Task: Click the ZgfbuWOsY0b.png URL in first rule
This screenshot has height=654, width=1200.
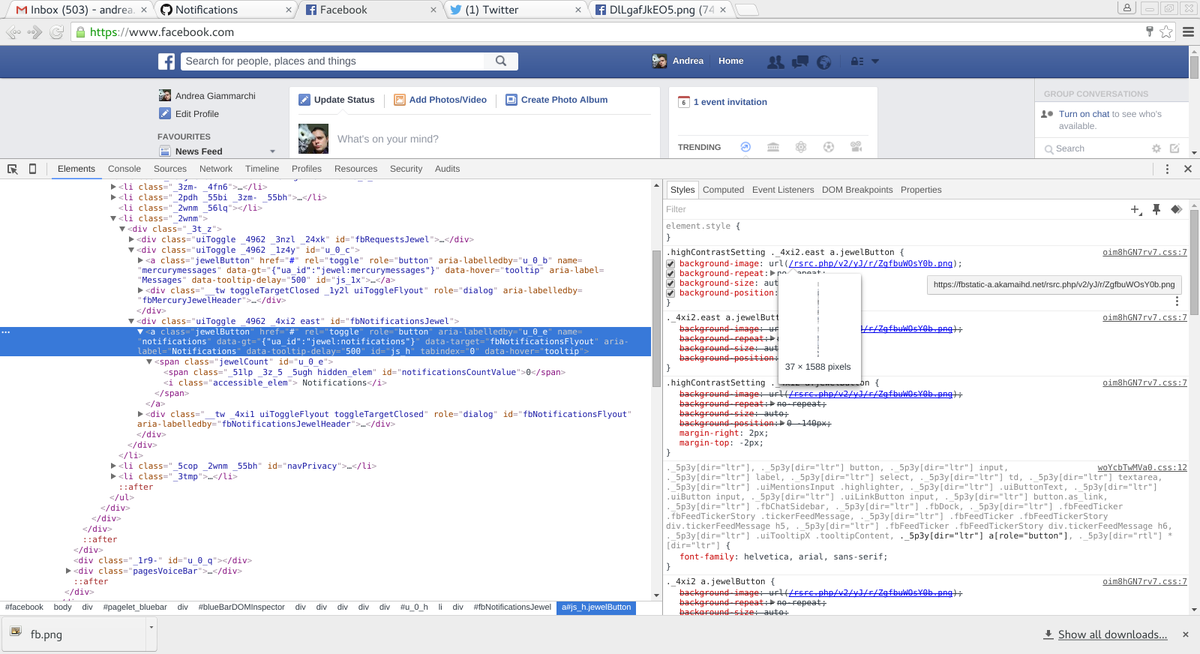Action: [x=873, y=264]
